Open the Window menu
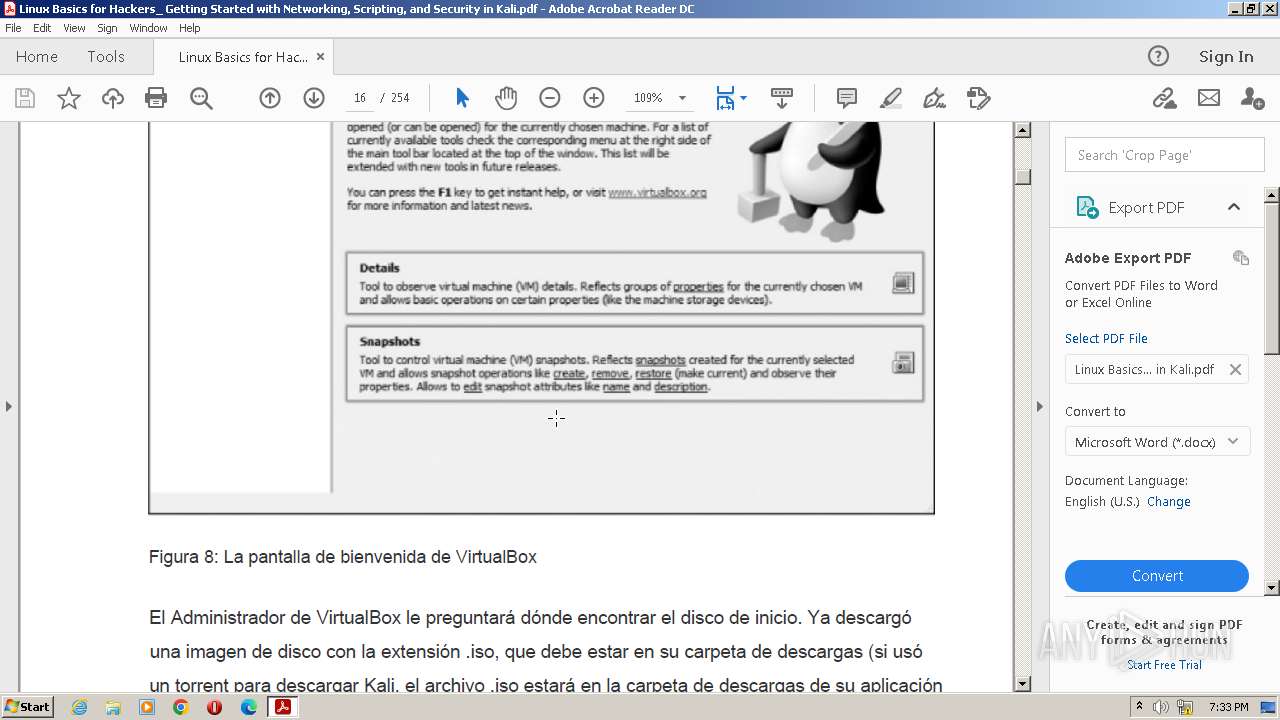The width and height of the screenshot is (1280, 720). 148,28
